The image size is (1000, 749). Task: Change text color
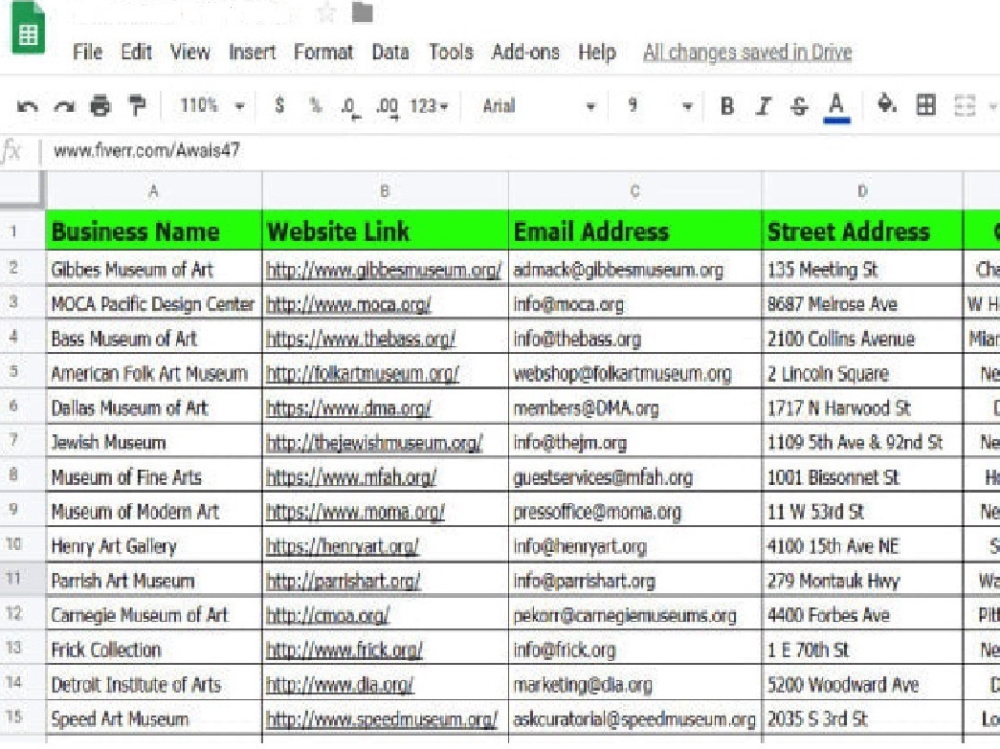click(836, 107)
